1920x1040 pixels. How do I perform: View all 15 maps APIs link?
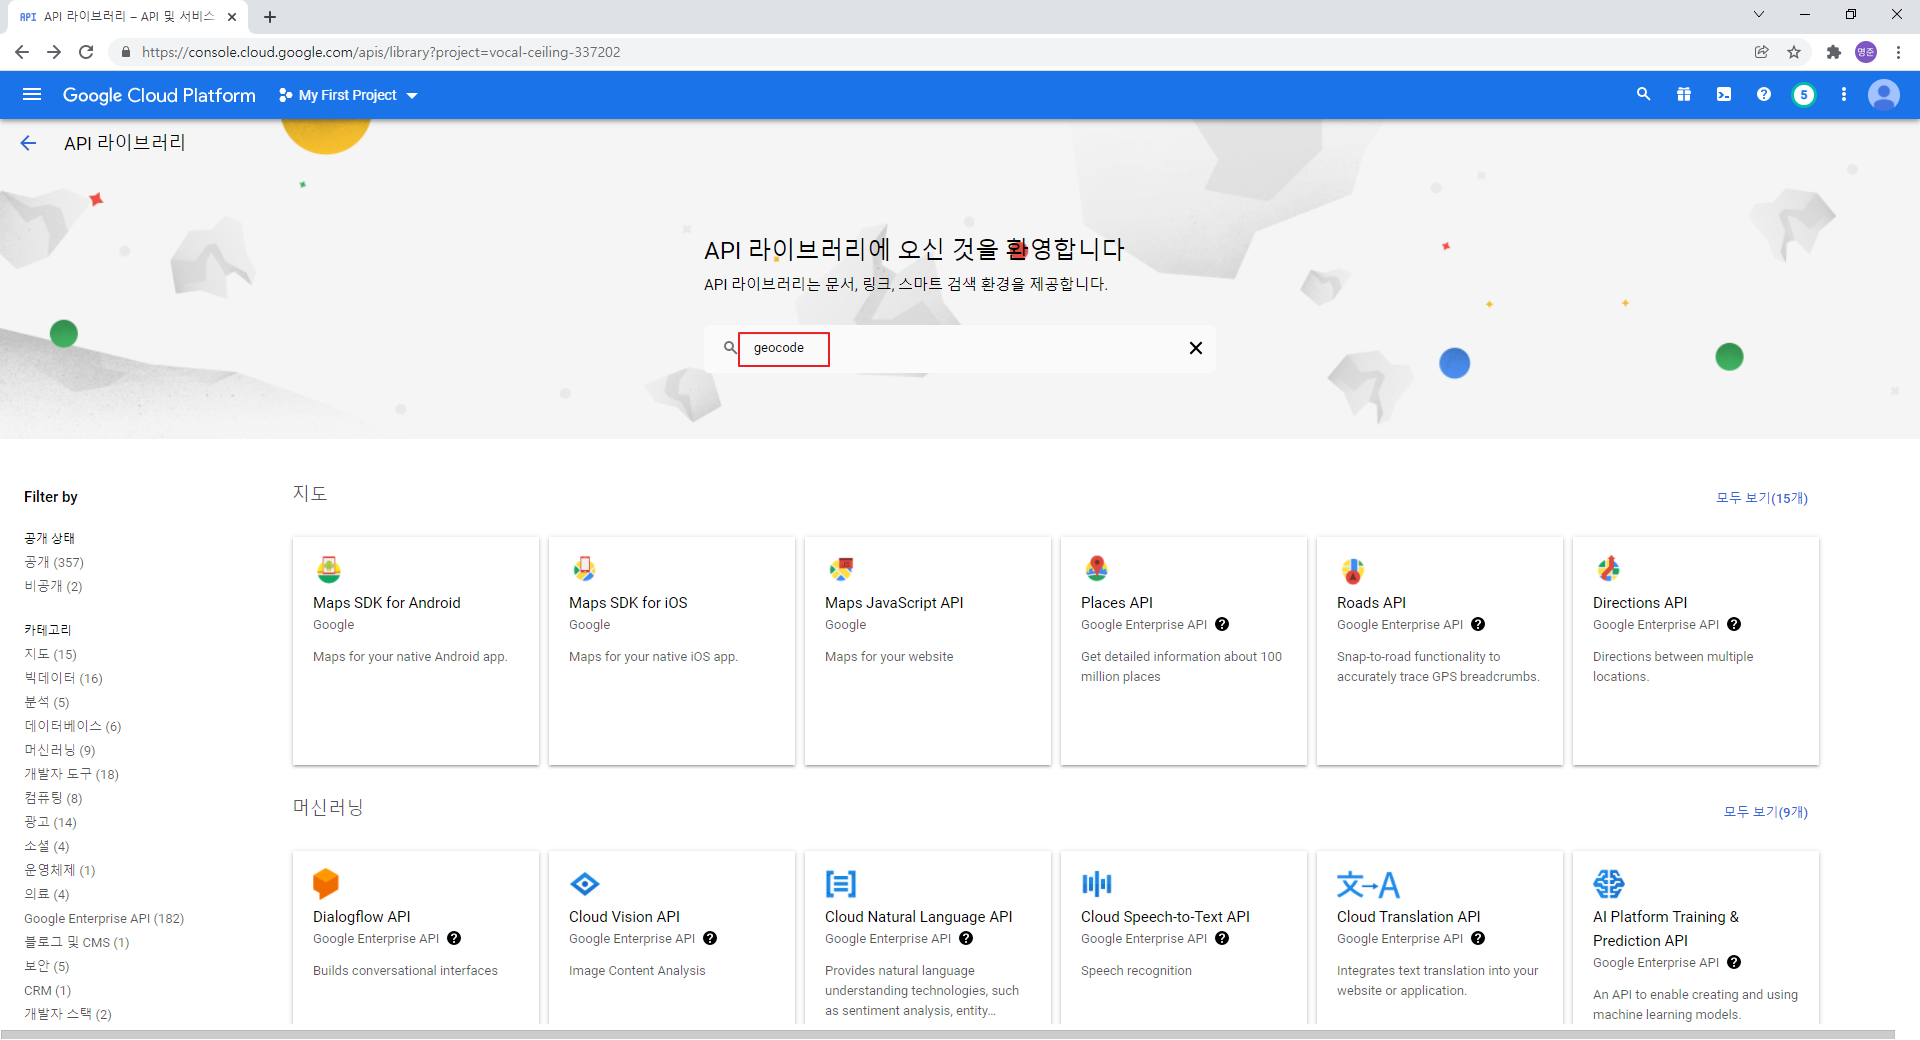tap(1762, 498)
